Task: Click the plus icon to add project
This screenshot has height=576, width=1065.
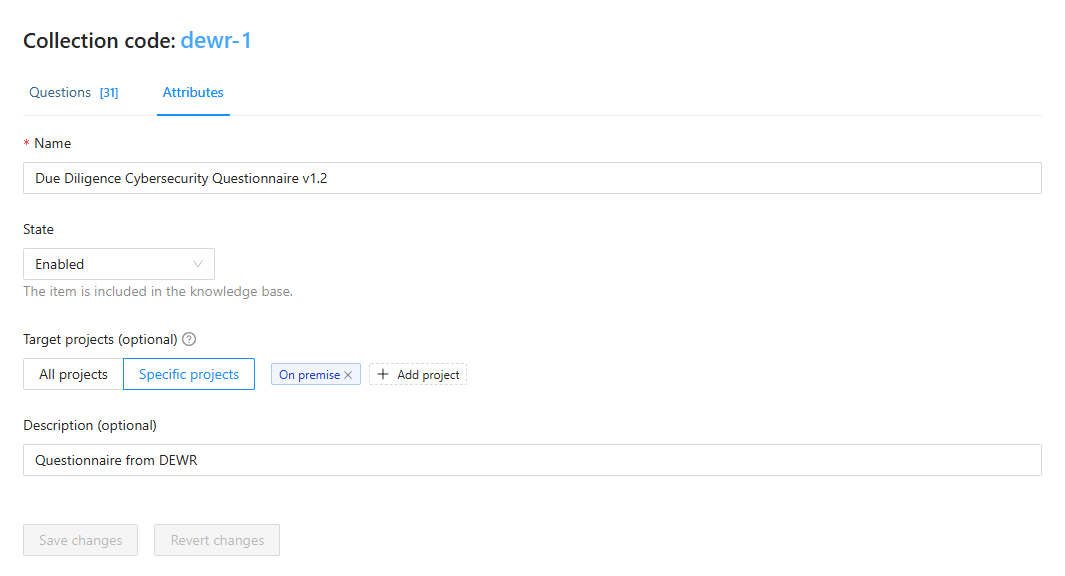Action: pyautogui.click(x=383, y=375)
